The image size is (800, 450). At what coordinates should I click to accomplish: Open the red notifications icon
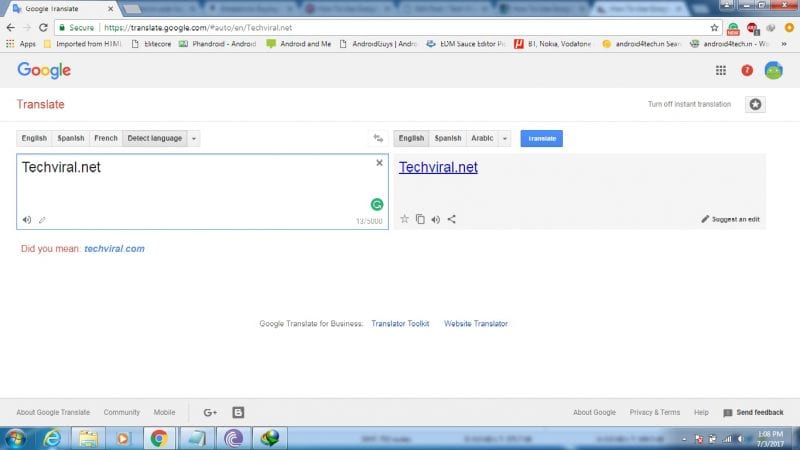click(x=747, y=70)
